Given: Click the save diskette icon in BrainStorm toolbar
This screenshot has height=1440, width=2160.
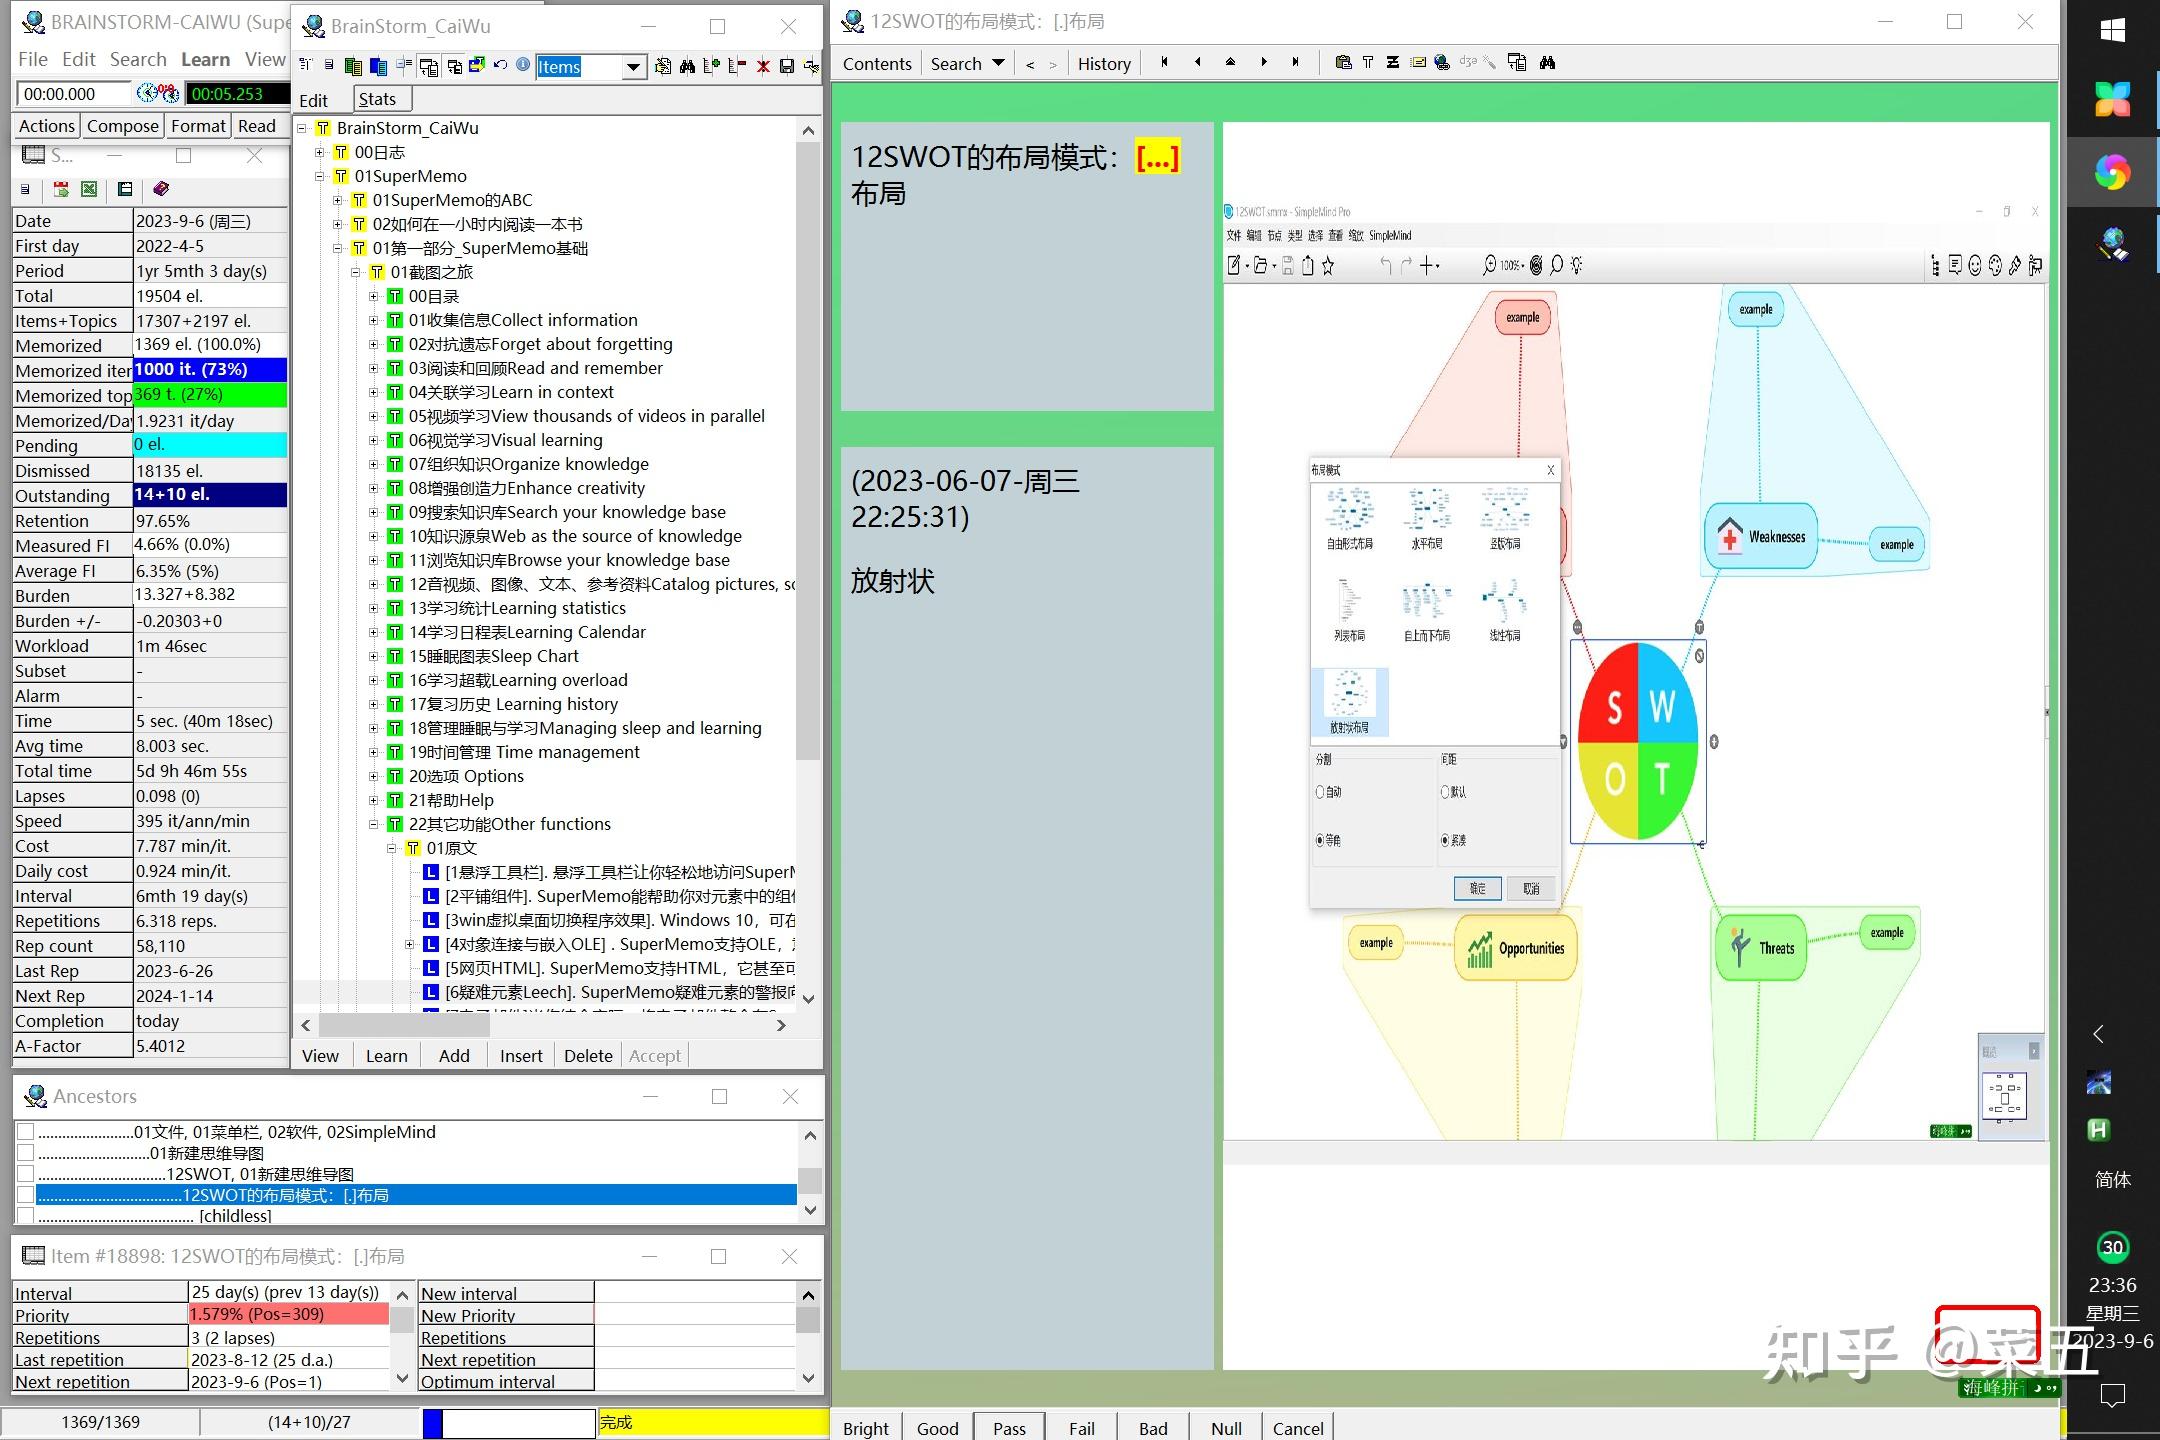Looking at the screenshot, I should pyautogui.click(x=789, y=66).
